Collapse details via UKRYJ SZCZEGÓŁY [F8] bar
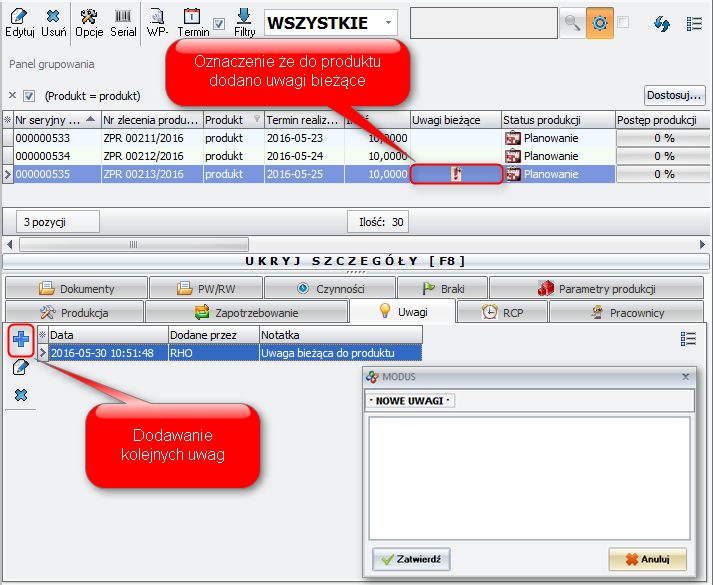The width and height of the screenshot is (713, 585). pos(356,261)
